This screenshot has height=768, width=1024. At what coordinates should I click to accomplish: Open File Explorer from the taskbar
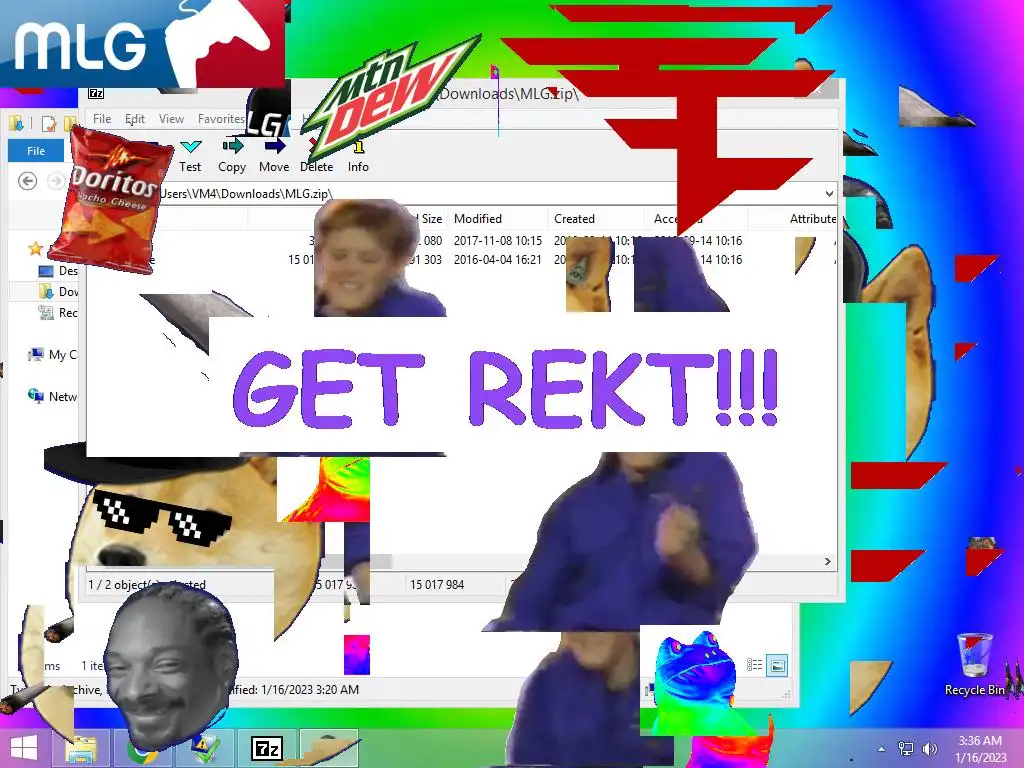pos(82,748)
